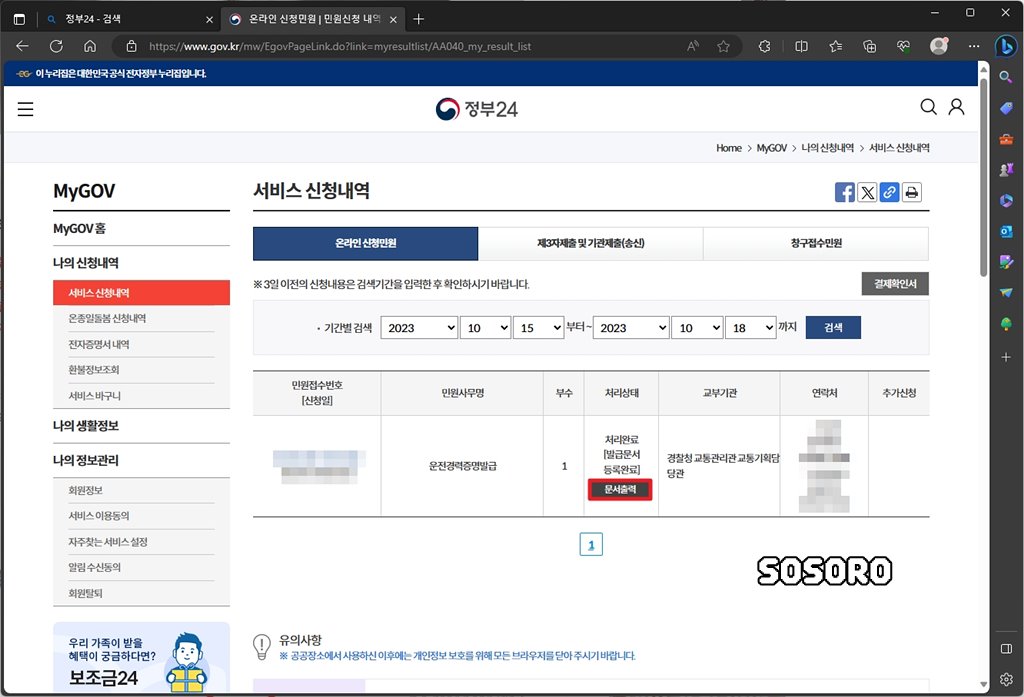This screenshot has height=697, width=1024.
Task: Click the 검색 button
Action: click(x=833, y=327)
